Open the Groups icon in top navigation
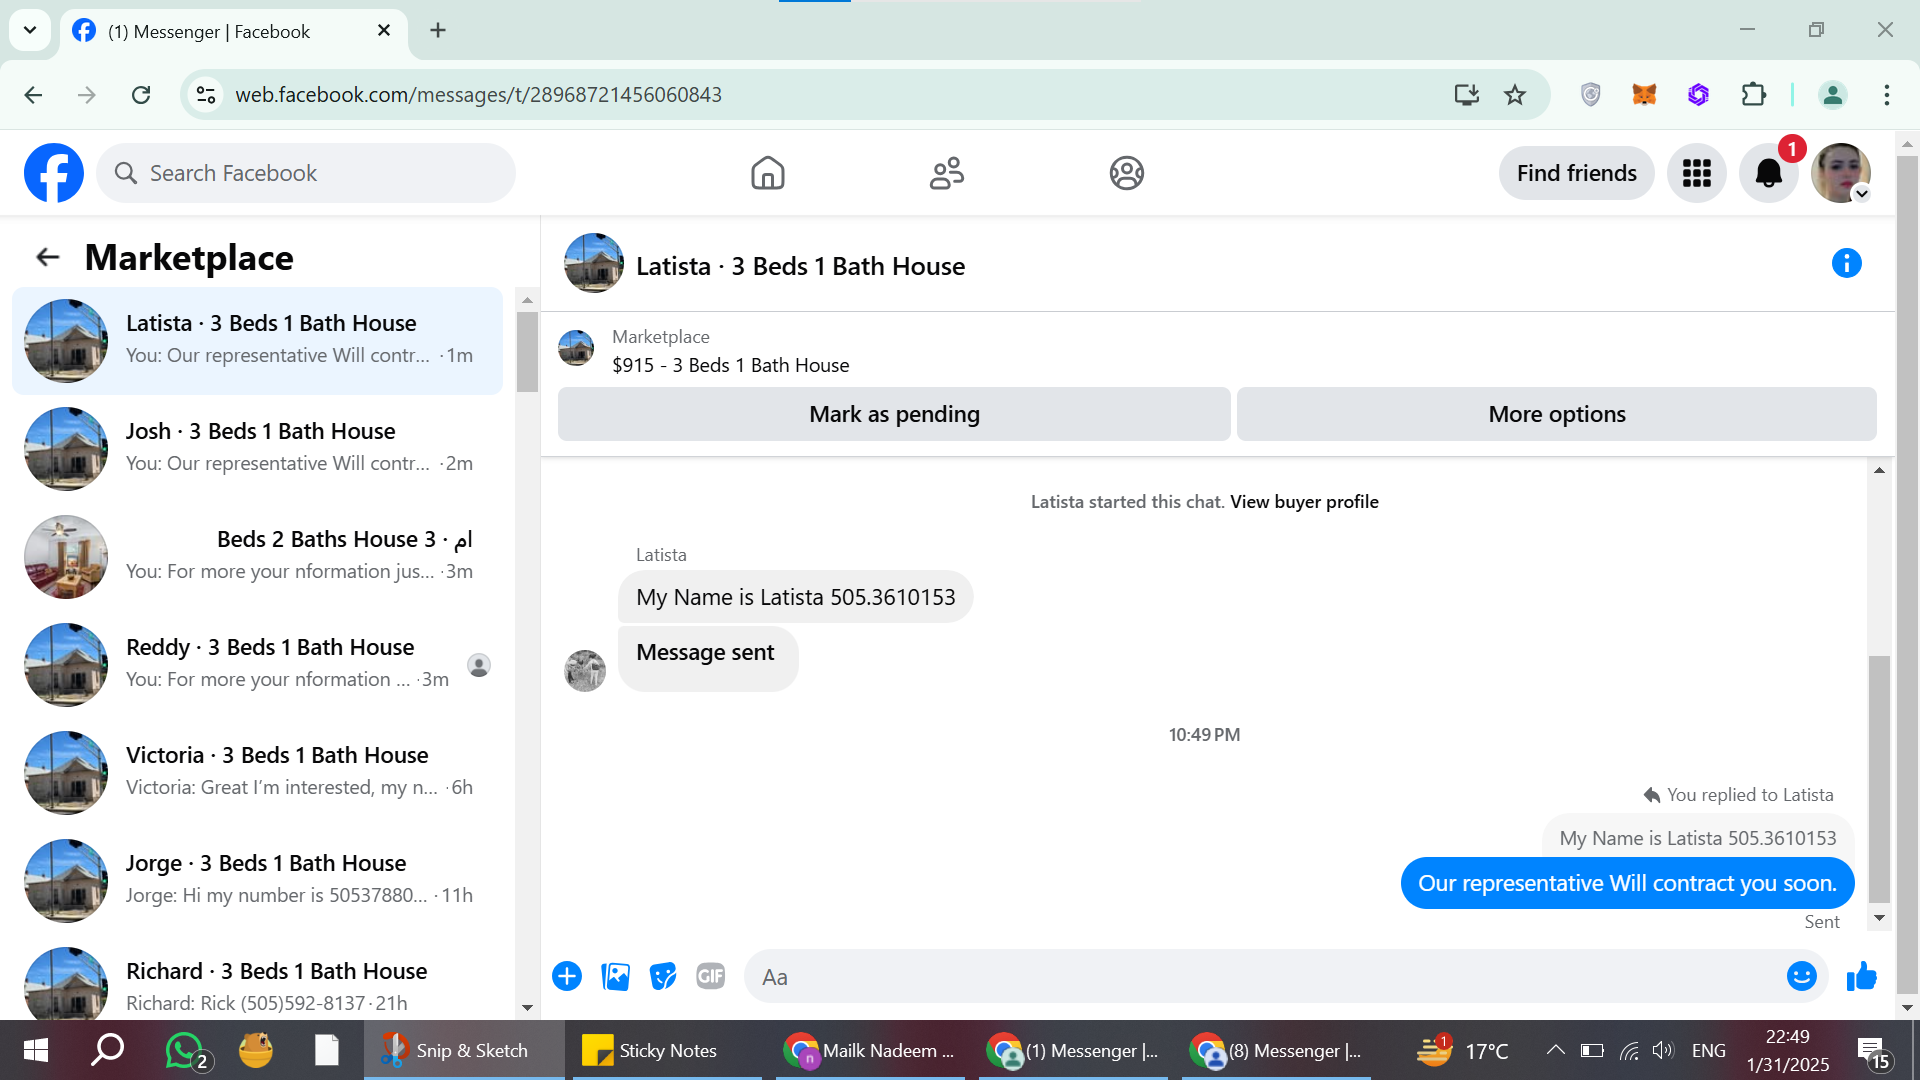1920x1080 pixels. (x=1127, y=173)
